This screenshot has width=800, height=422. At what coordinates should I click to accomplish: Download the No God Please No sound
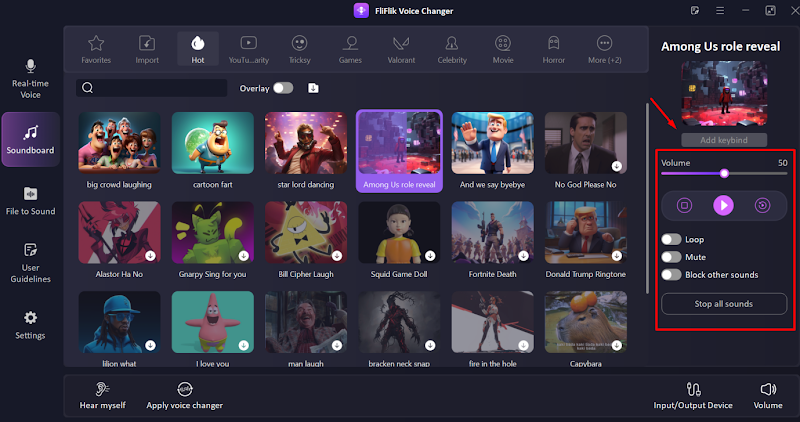pos(617,166)
